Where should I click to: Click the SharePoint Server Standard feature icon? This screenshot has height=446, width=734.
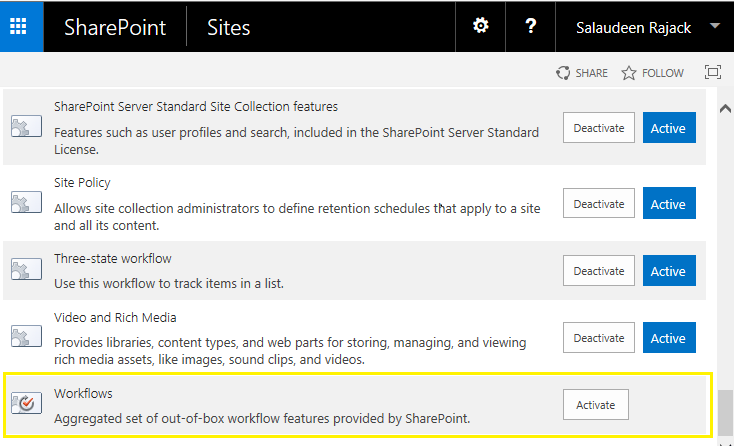pyautogui.click(x=26, y=126)
